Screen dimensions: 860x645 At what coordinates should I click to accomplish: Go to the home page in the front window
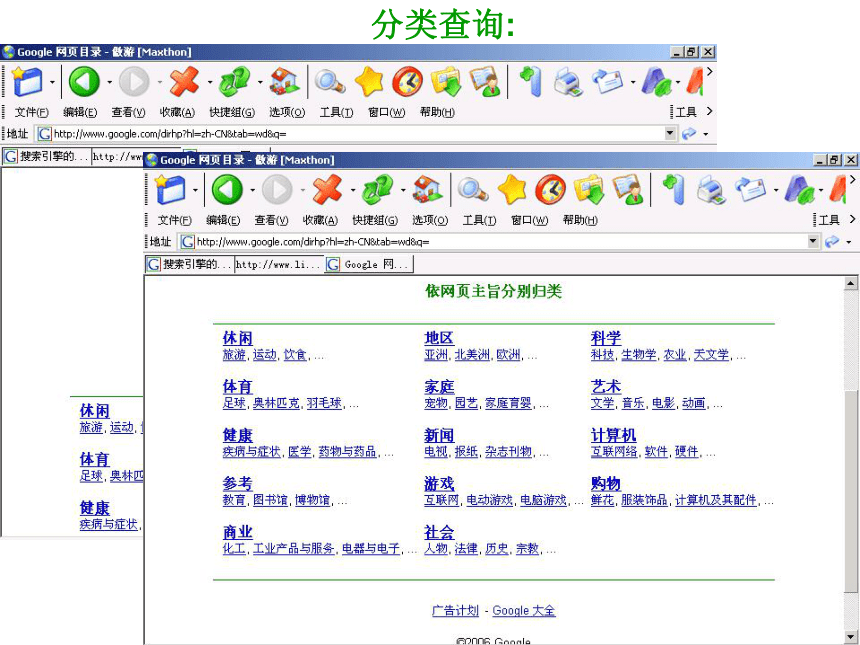click(428, 190)
